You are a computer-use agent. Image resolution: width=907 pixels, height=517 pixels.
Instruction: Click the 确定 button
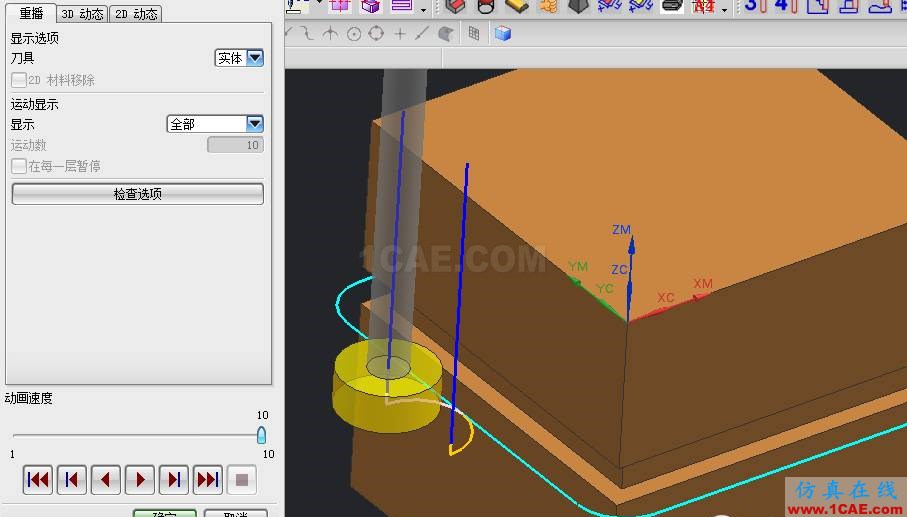165,513
